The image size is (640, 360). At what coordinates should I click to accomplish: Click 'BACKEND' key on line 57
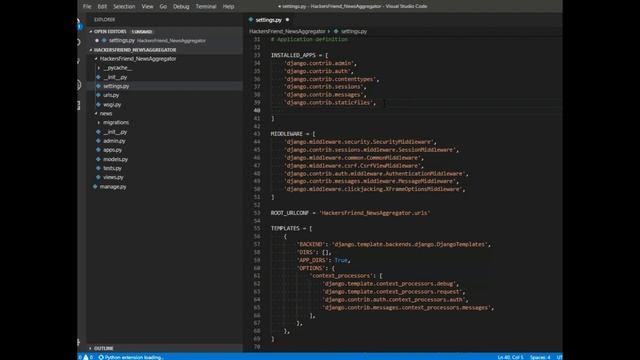coord(311,244)
